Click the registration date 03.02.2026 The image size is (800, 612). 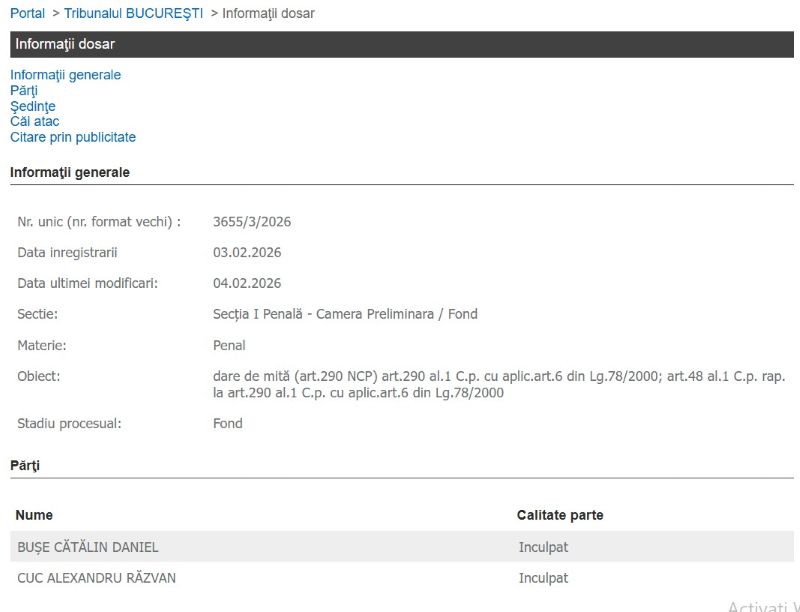[247, 252]
